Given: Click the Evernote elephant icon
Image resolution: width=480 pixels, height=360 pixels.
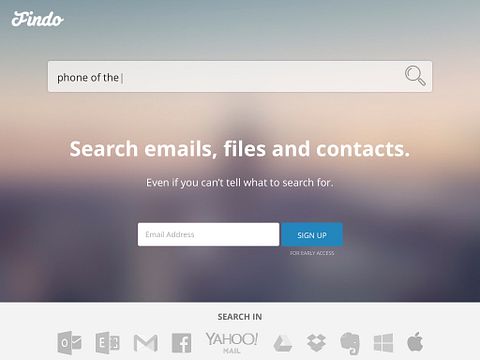Looking at the screenshot, I should pos(350,343).
